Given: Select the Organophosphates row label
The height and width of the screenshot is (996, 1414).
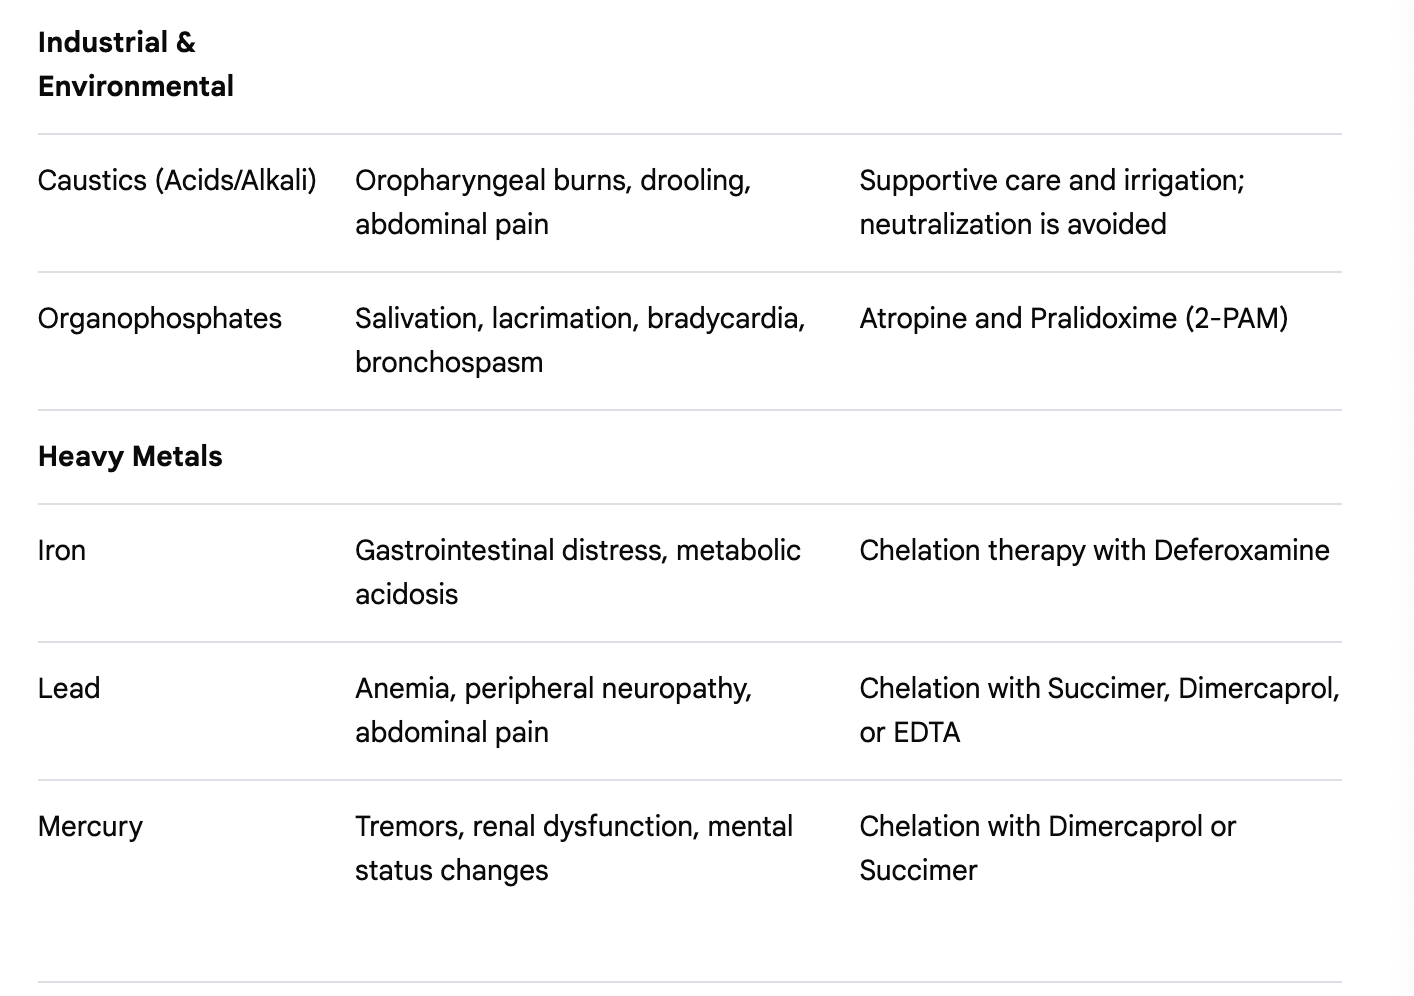Looking at the screenshot, I should pyautogui.click(x=160, y=318).
